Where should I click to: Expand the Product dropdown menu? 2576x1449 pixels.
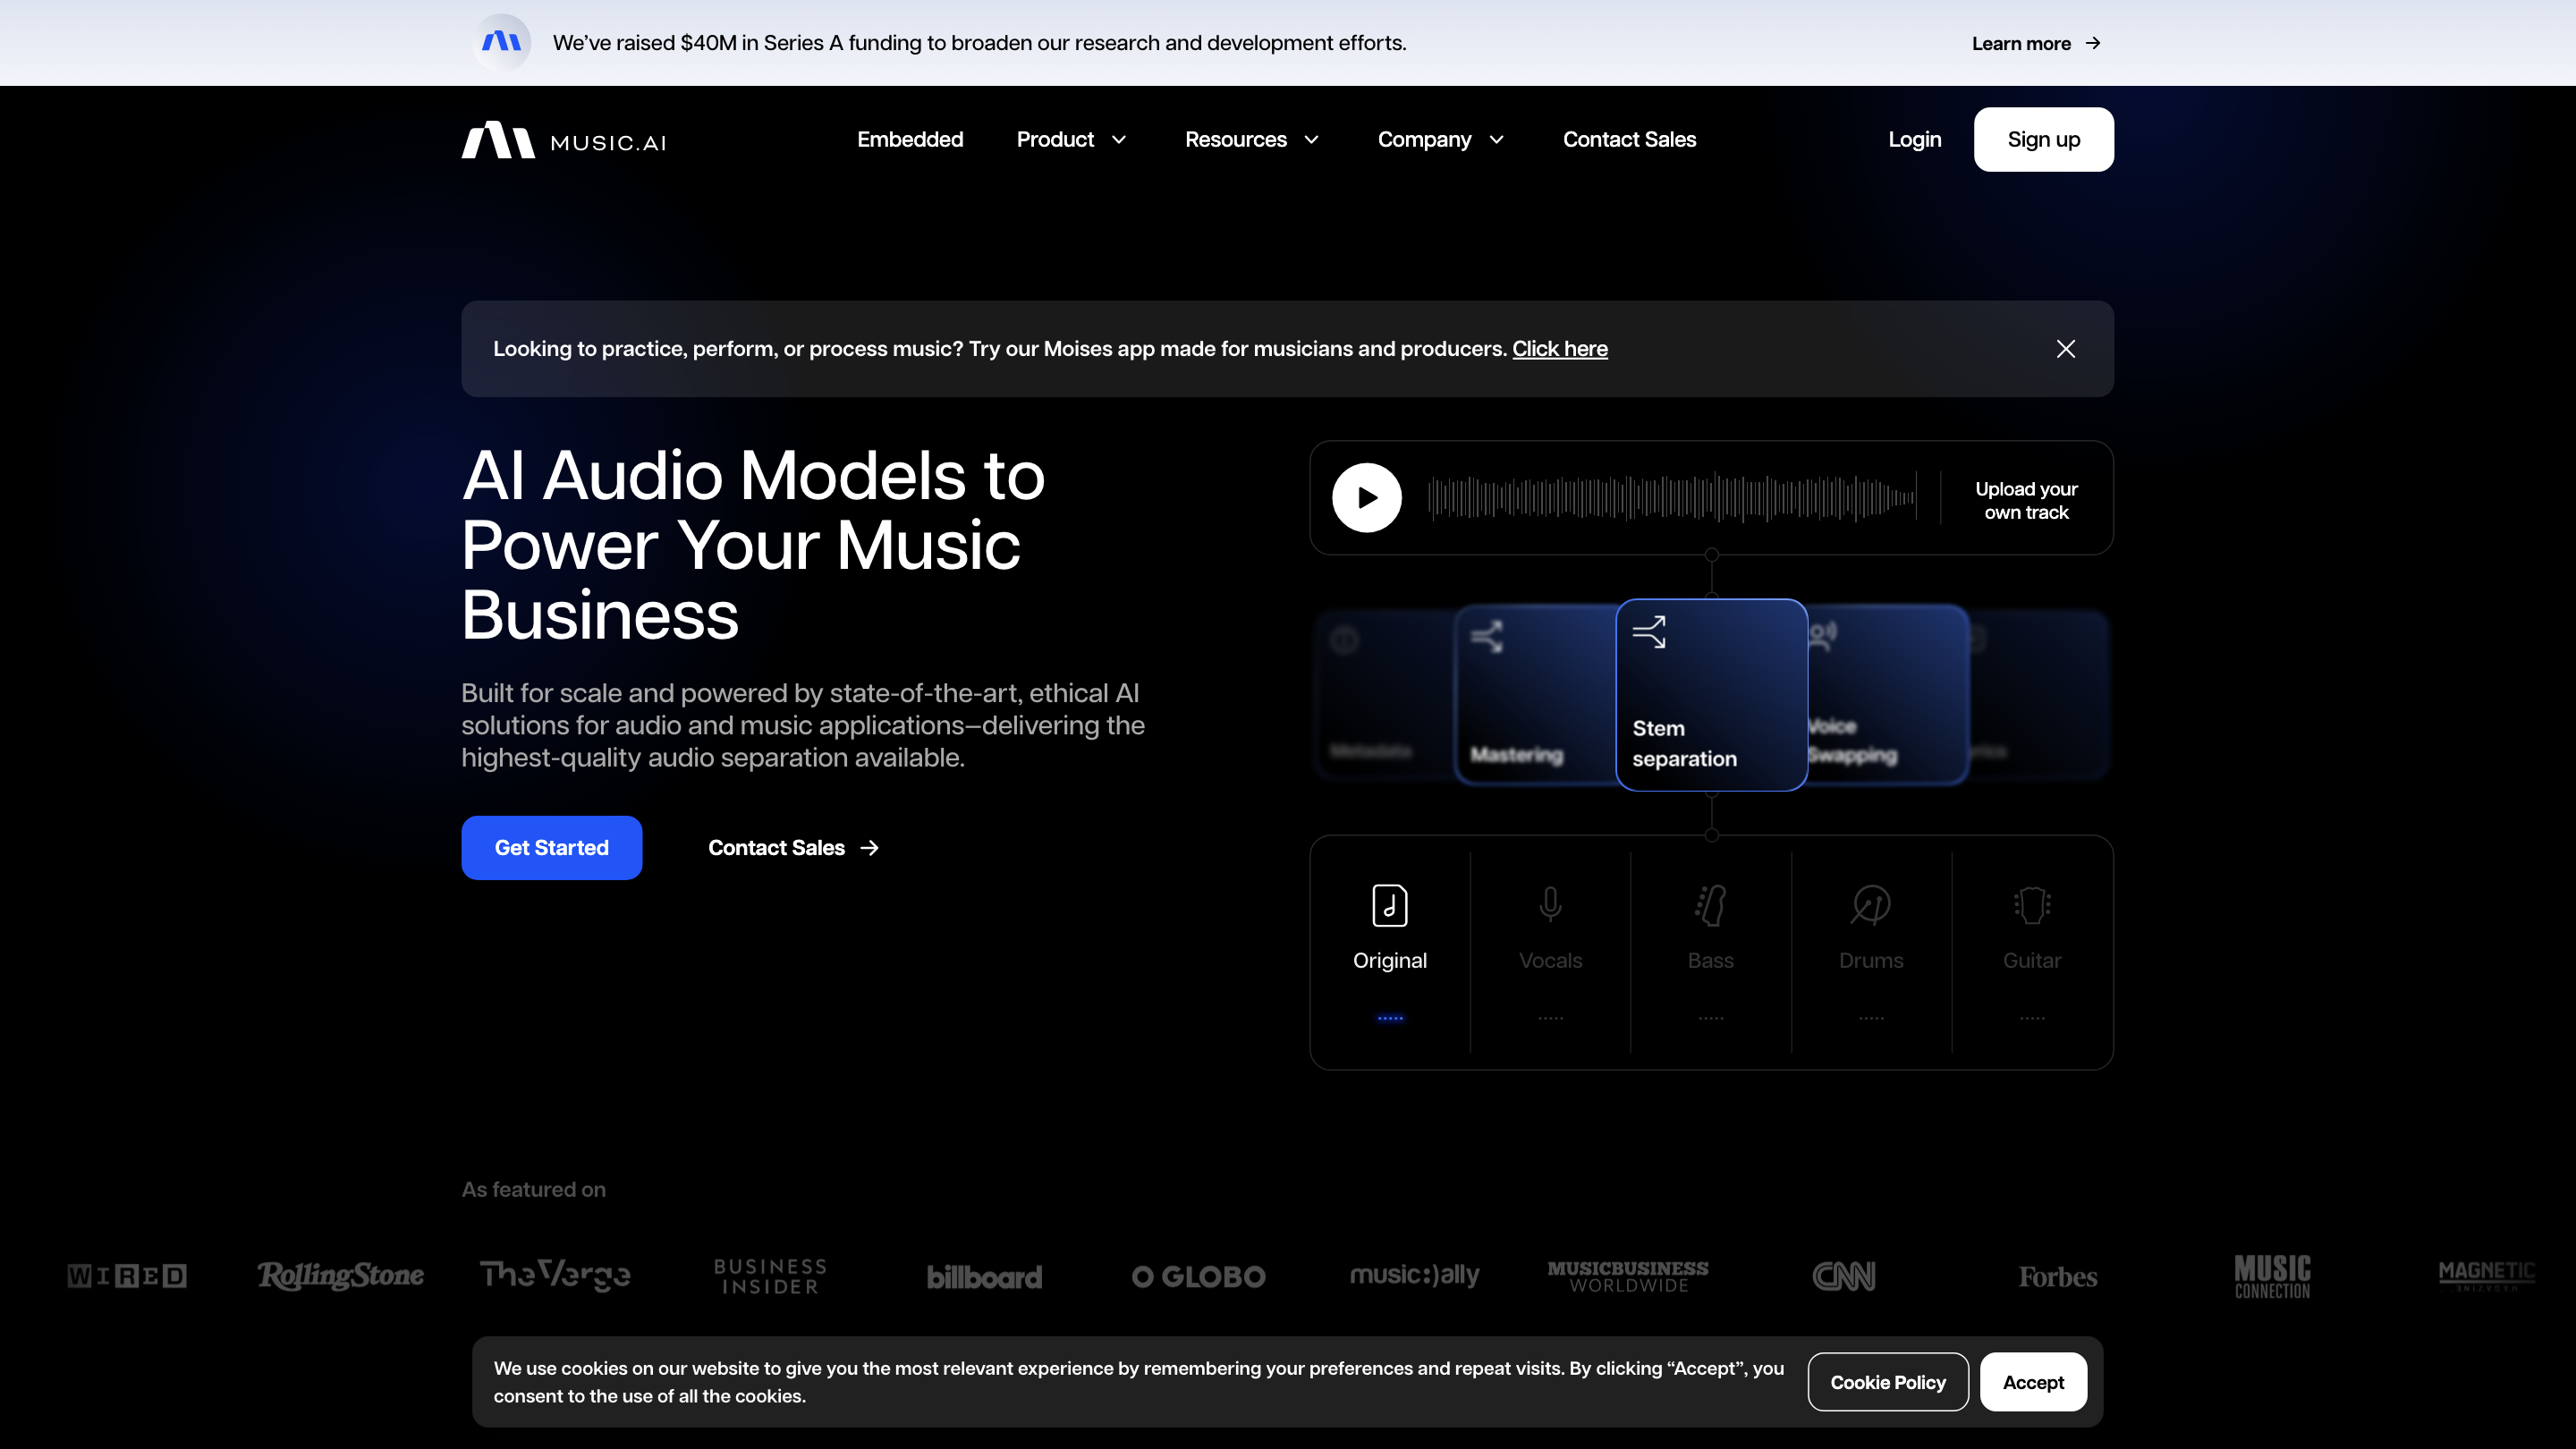1071,139
